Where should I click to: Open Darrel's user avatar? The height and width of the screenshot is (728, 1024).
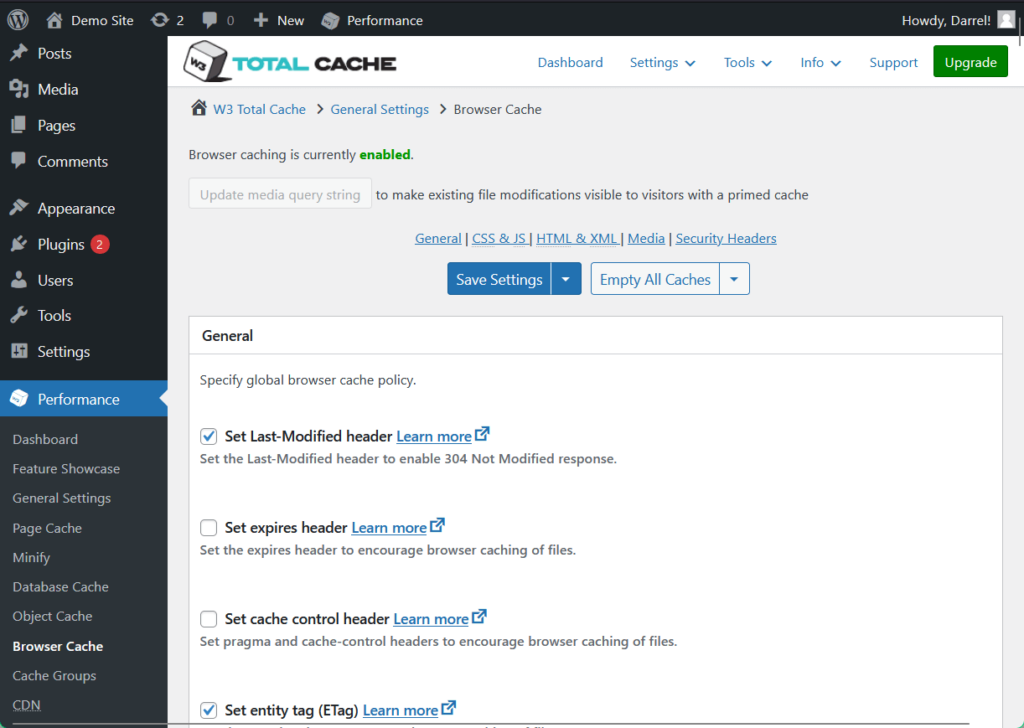1006,20
